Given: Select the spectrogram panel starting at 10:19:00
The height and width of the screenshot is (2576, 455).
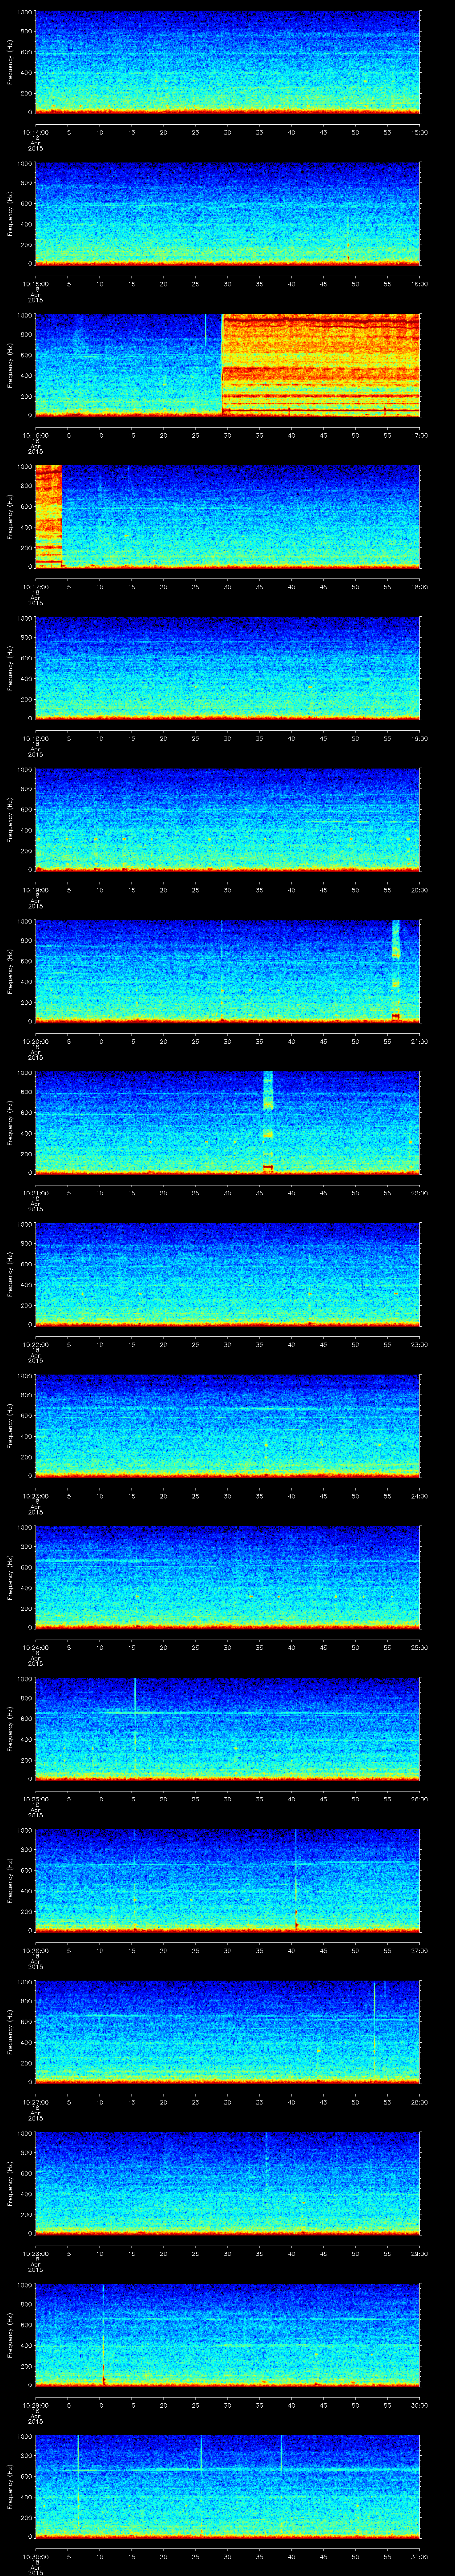Looking at the screenshot, I should tap(227, 819).
